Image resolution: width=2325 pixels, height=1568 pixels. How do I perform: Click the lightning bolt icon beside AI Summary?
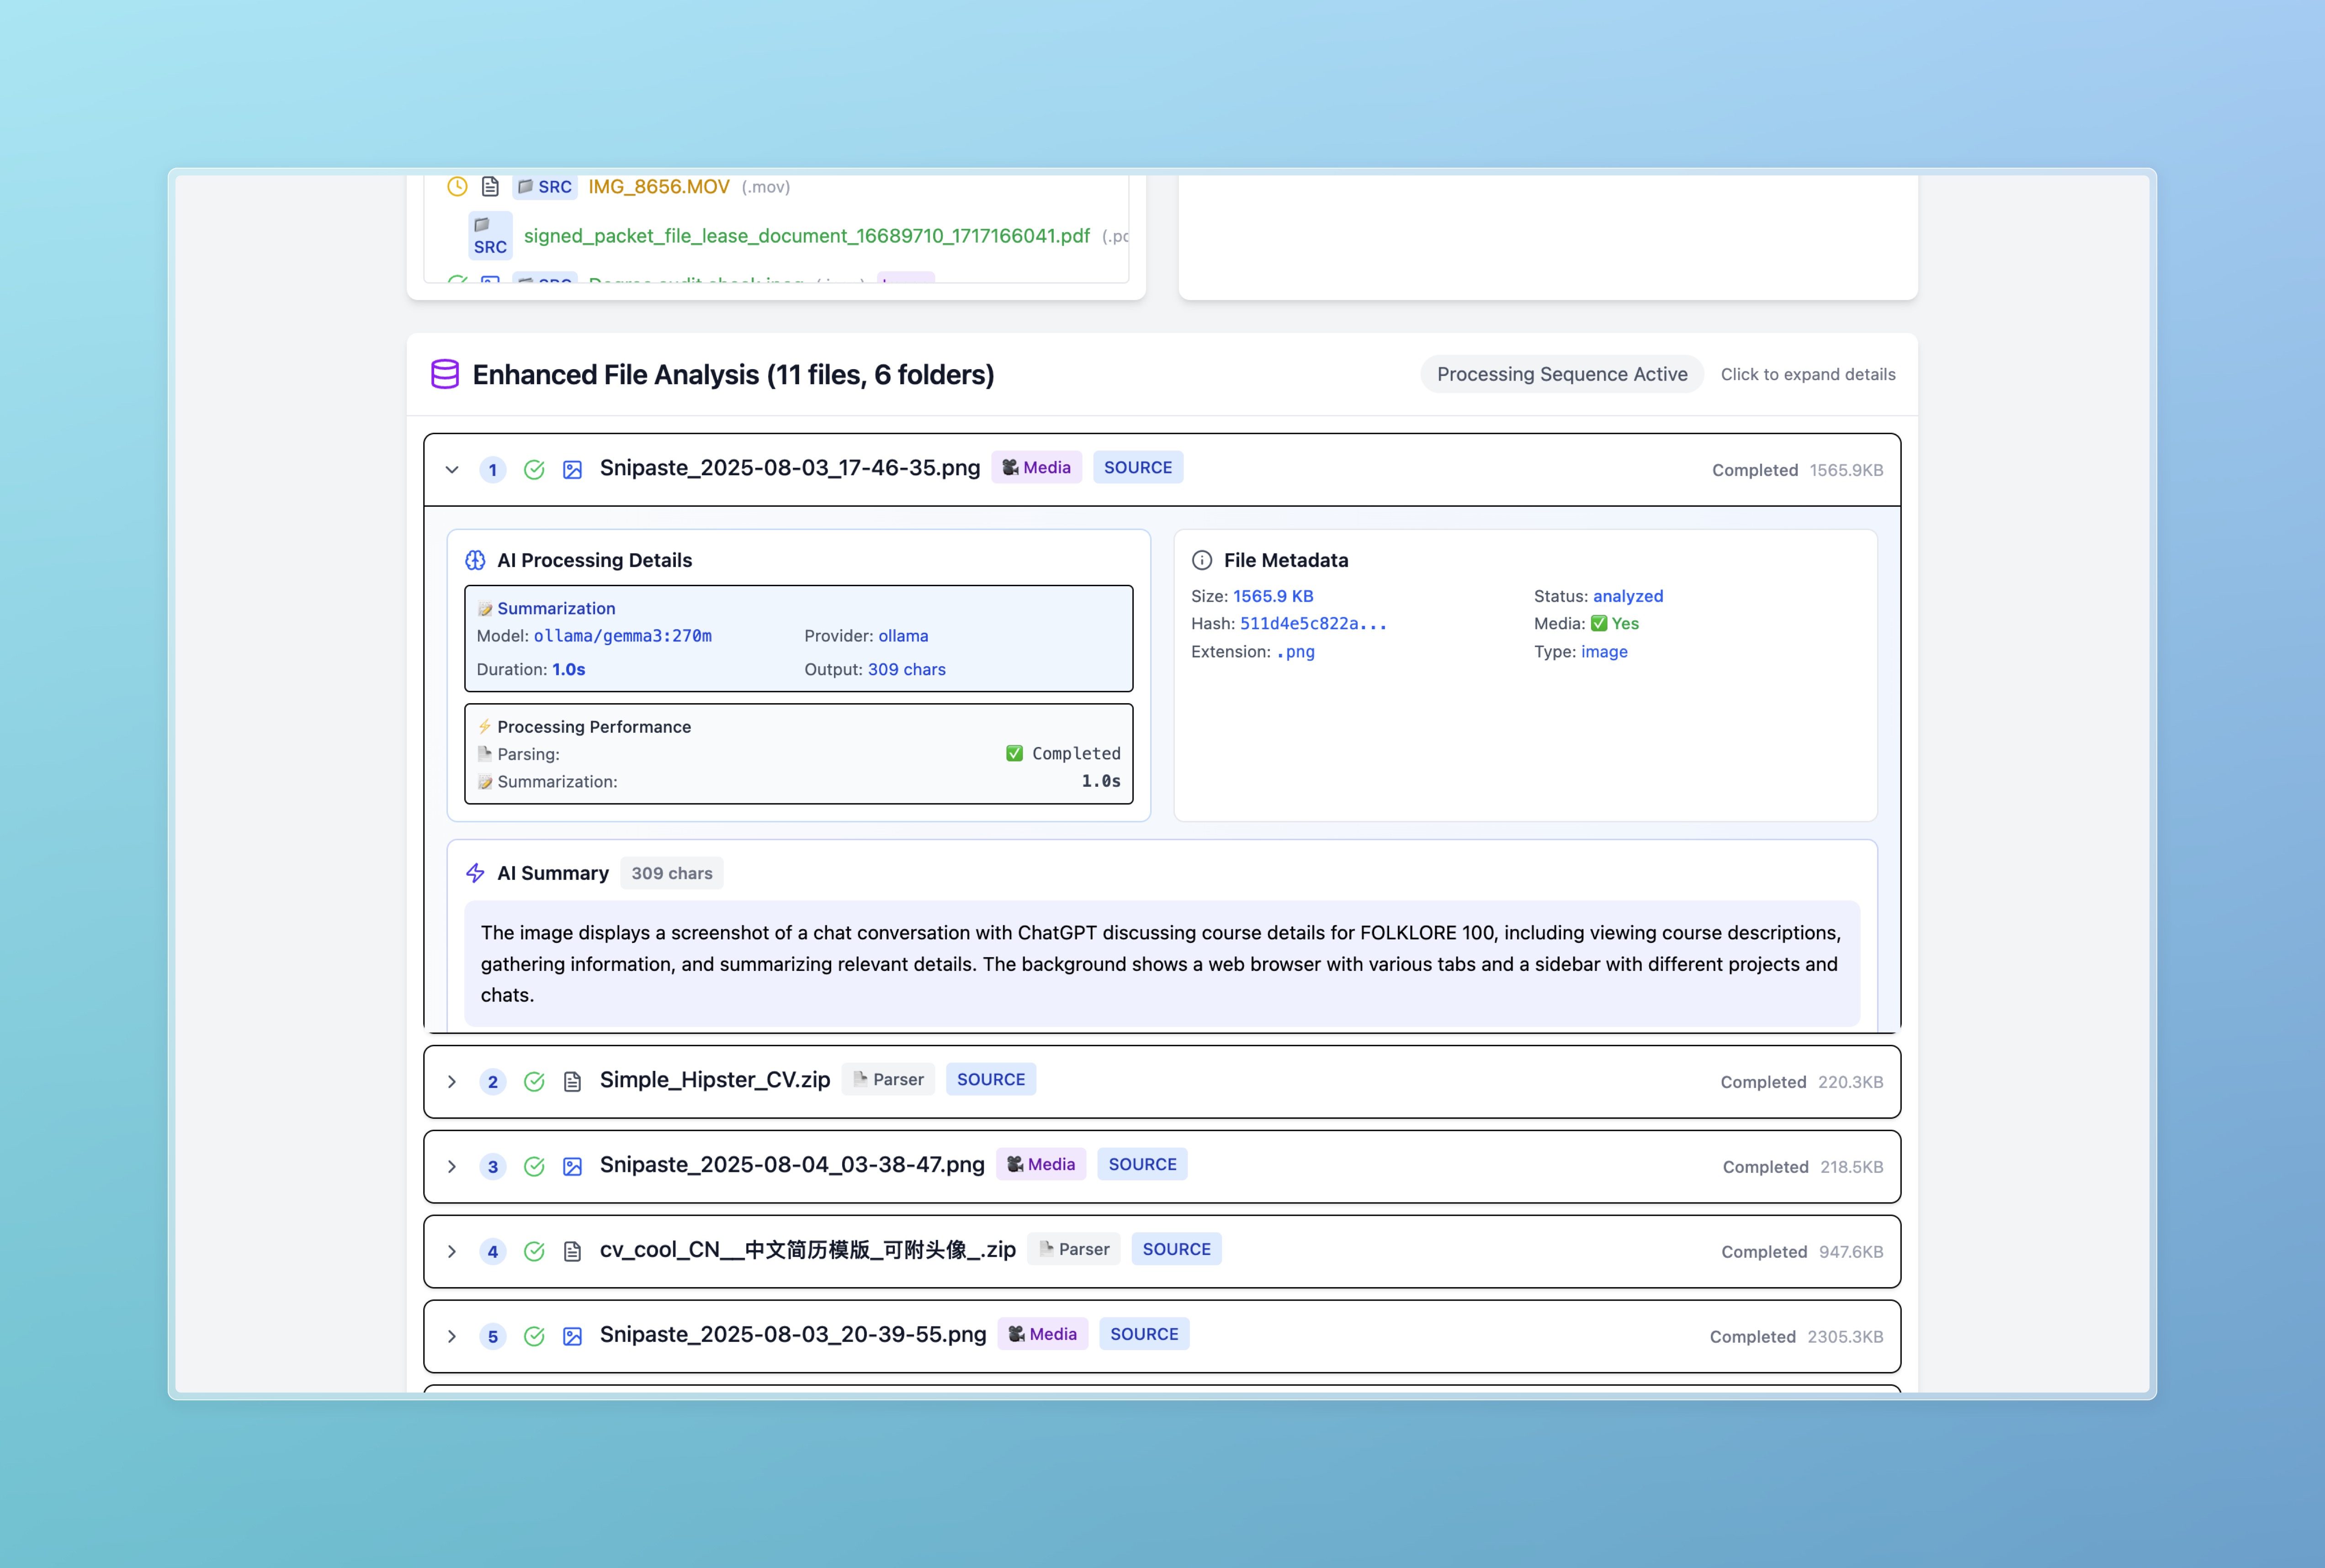(475, 873)
